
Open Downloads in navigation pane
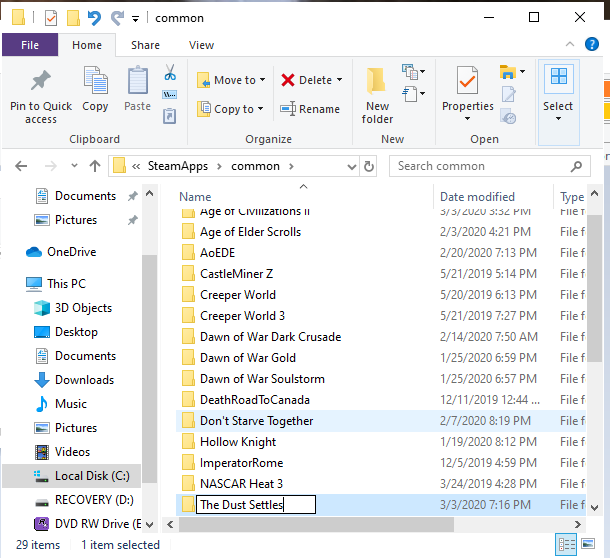coord(74,380)
